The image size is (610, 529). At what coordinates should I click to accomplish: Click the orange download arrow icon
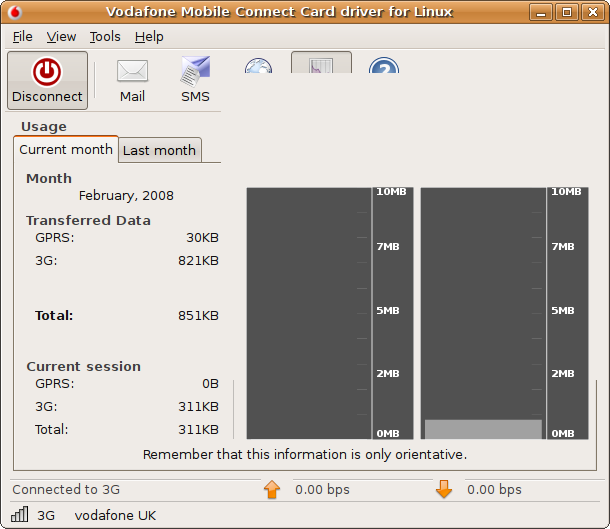tap(444, 490)
